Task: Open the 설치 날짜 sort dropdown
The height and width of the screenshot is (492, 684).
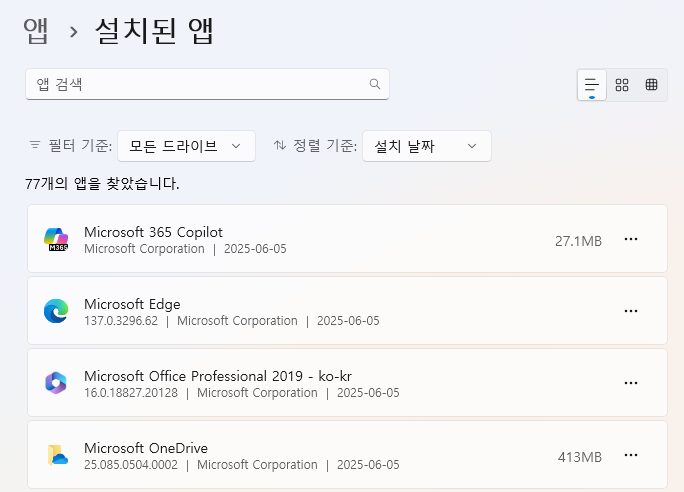Action: pos(427,146)
